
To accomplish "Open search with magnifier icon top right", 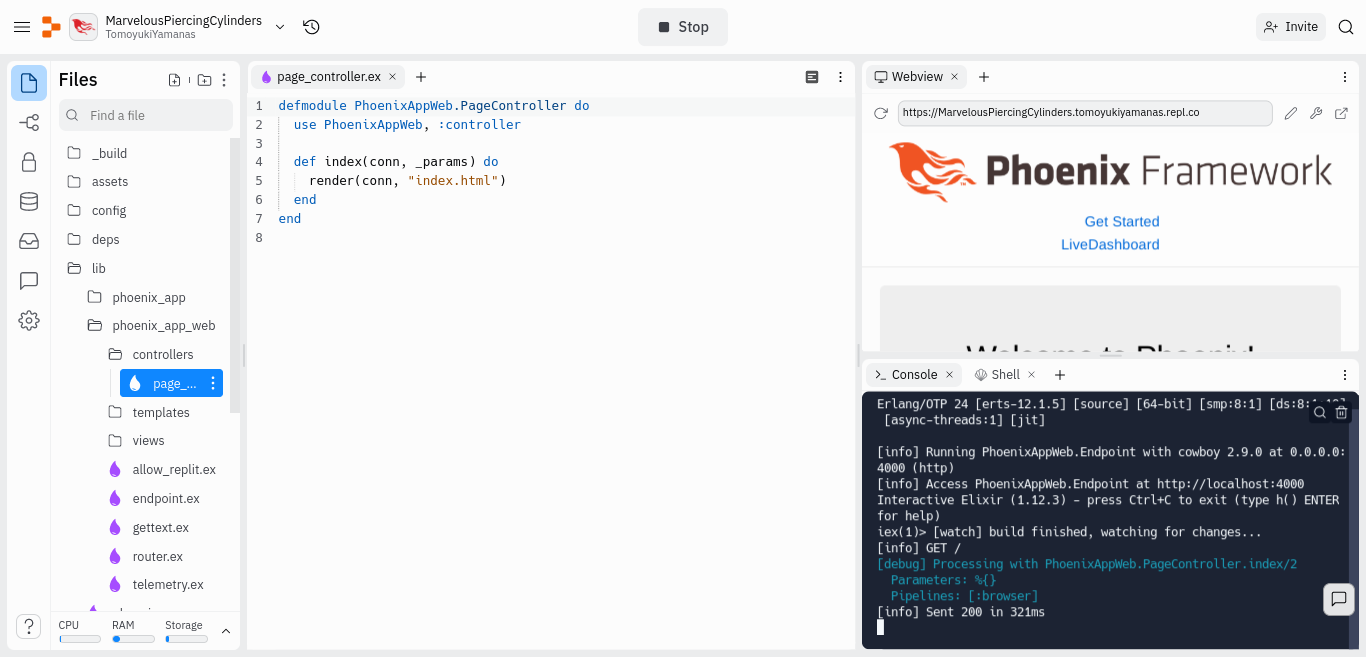I will pyautogui.click(x=1345, y=27).
